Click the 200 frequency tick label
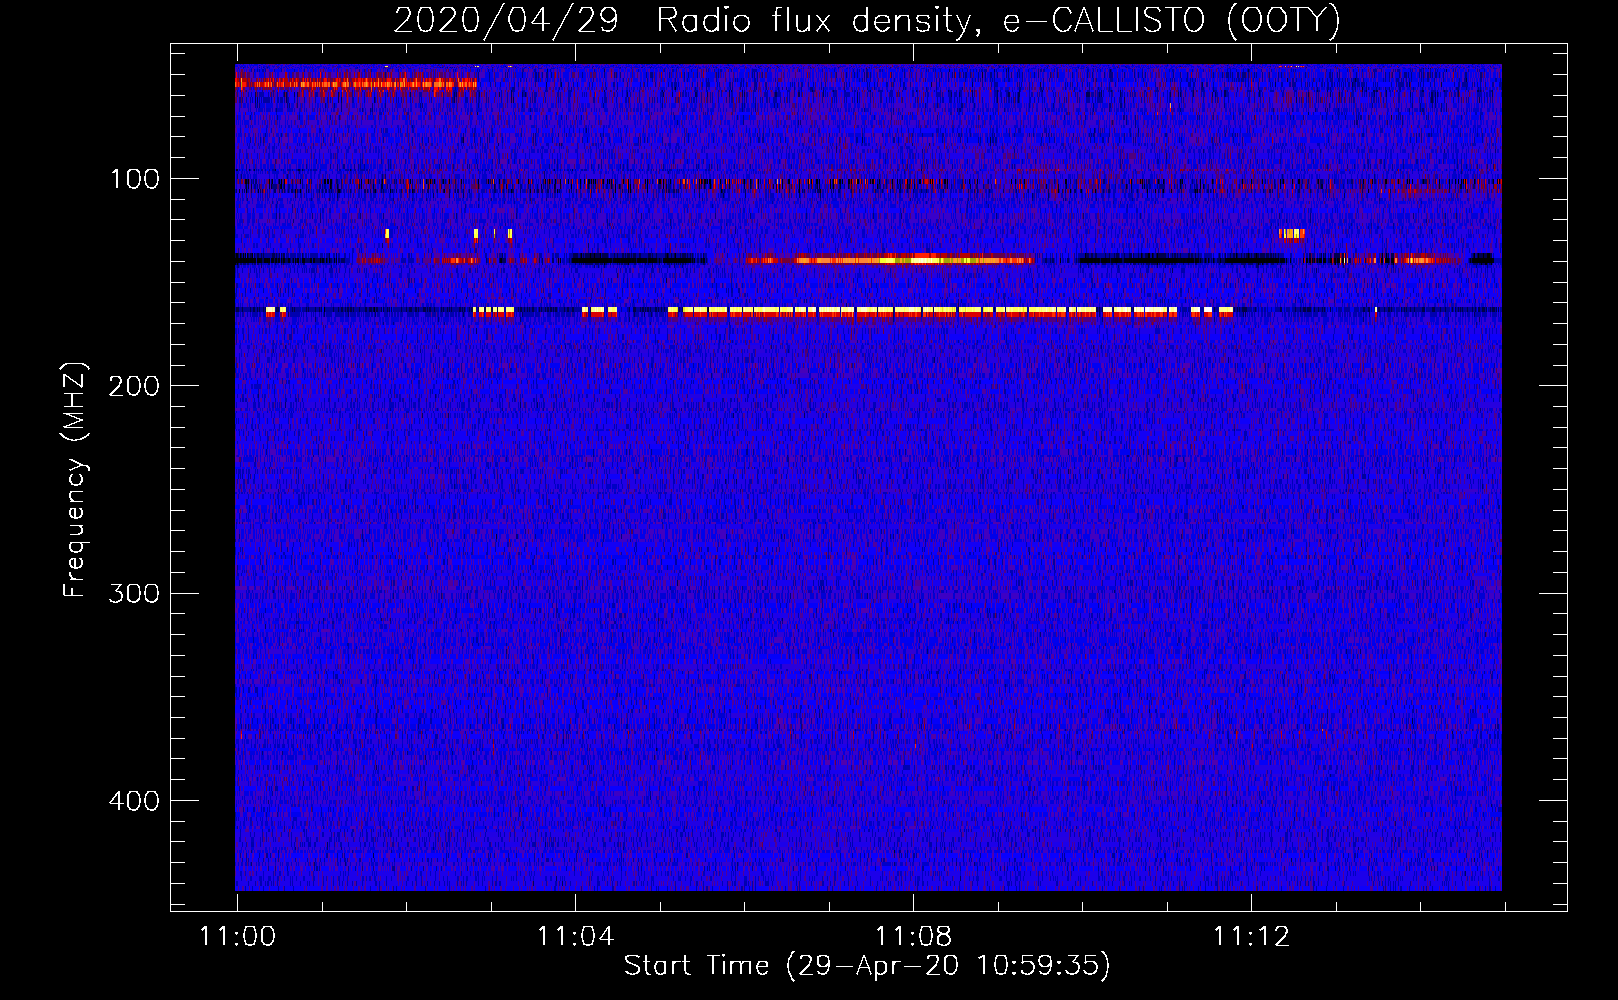The width and height of the screenshot is (1618, 1000). point(134,386)
